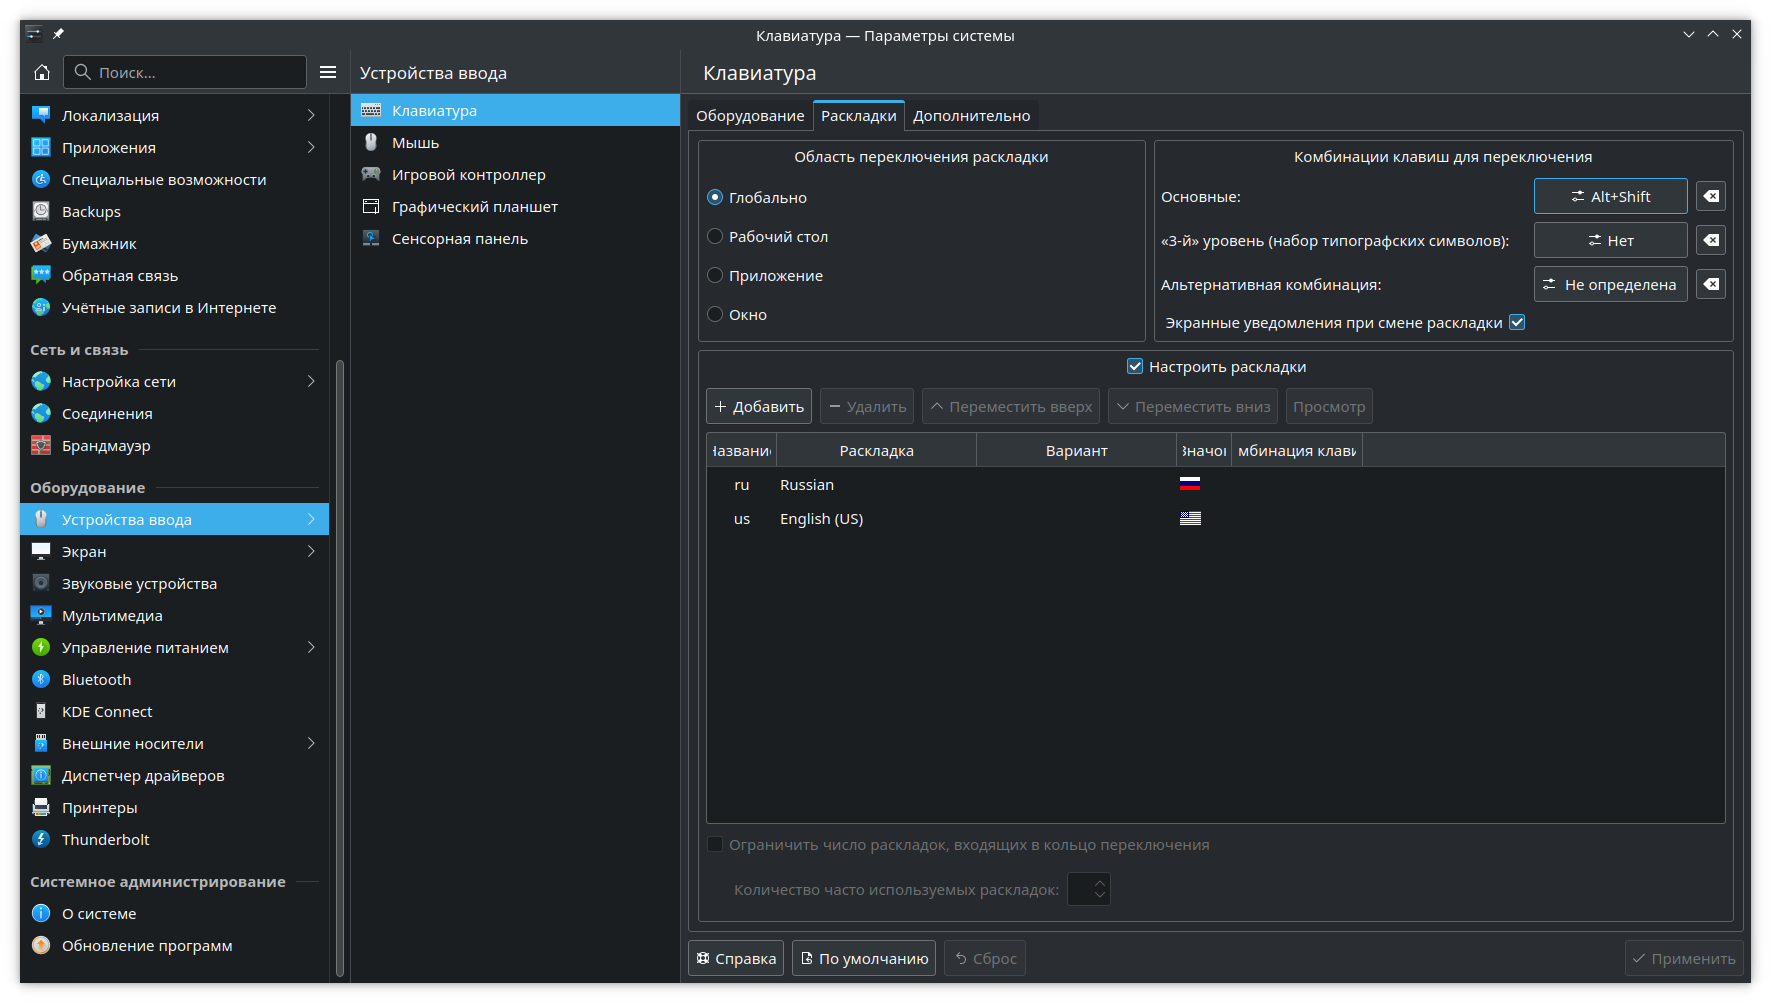The image size is (1771, 1003).
Task: Click the online accounts globe icon
Action: 41,307
